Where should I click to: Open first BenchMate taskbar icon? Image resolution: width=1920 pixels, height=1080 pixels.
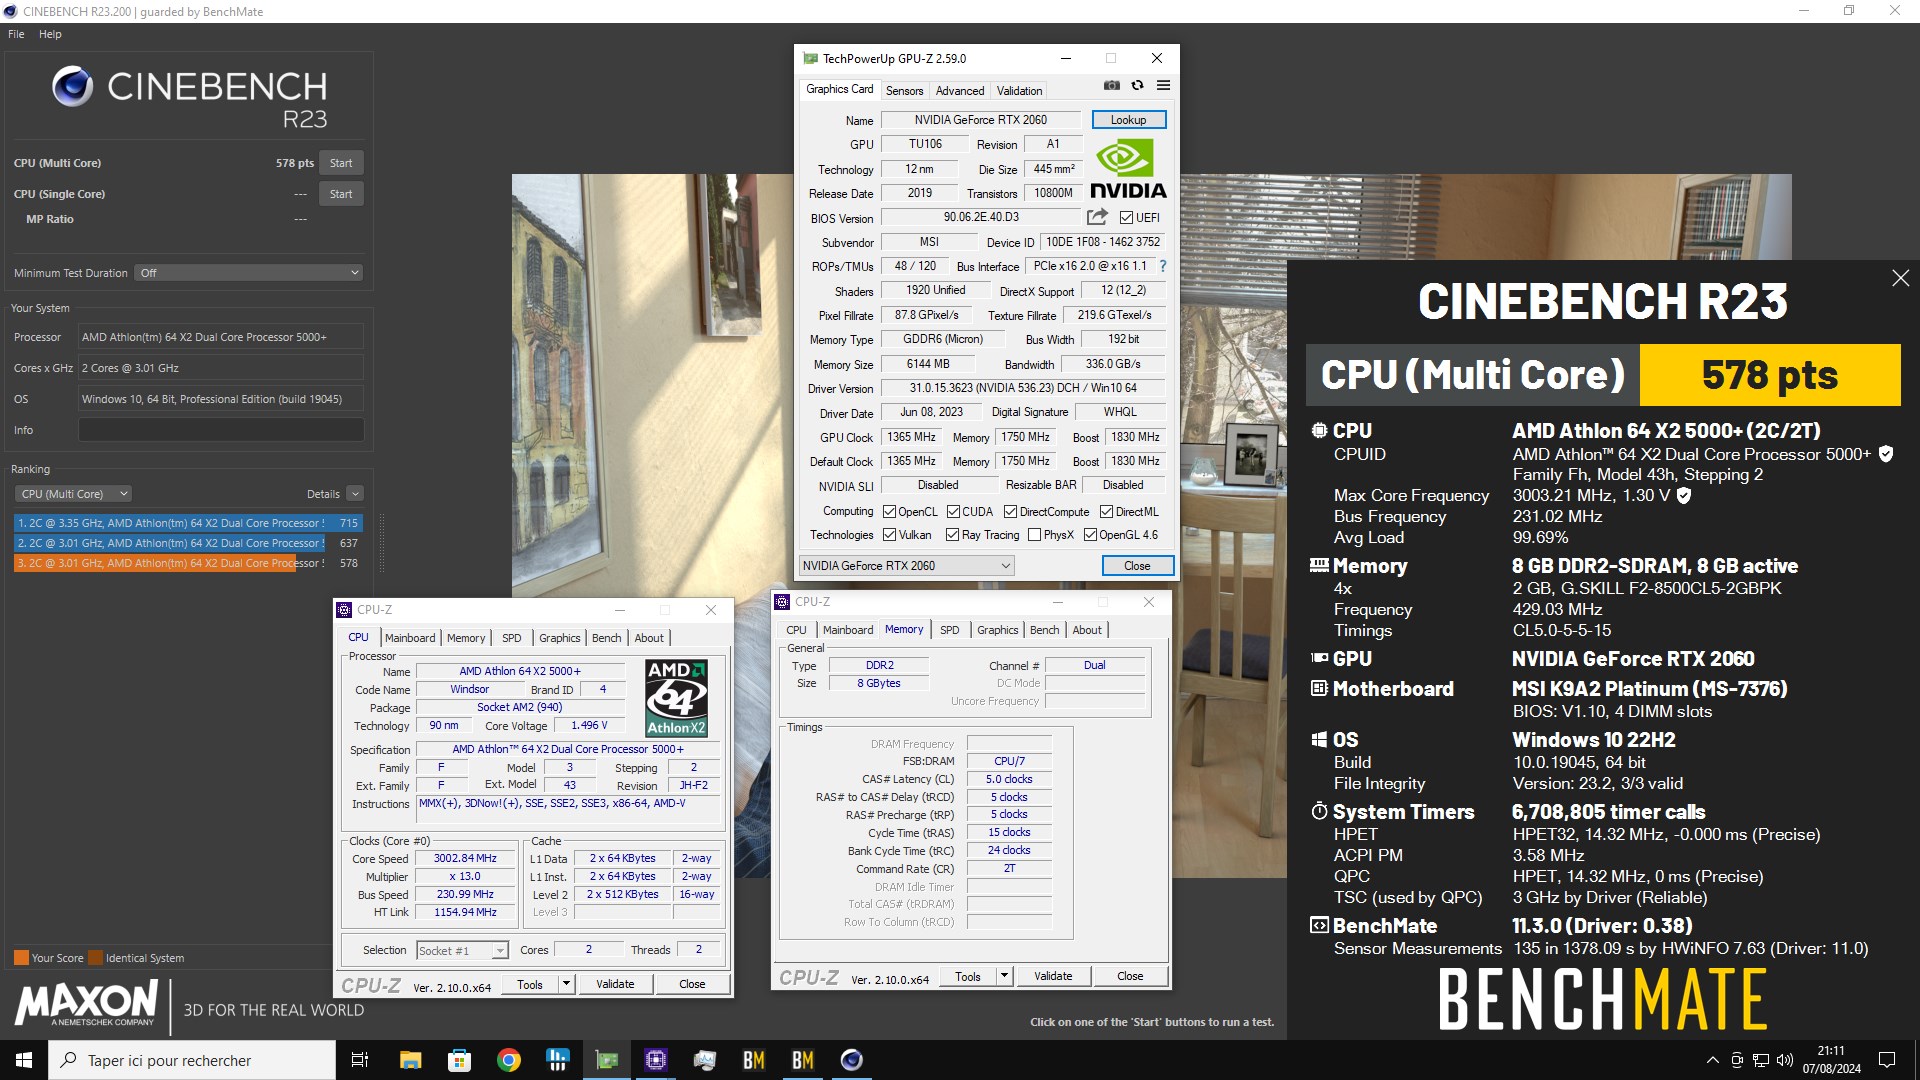[x=754, y=1060]
